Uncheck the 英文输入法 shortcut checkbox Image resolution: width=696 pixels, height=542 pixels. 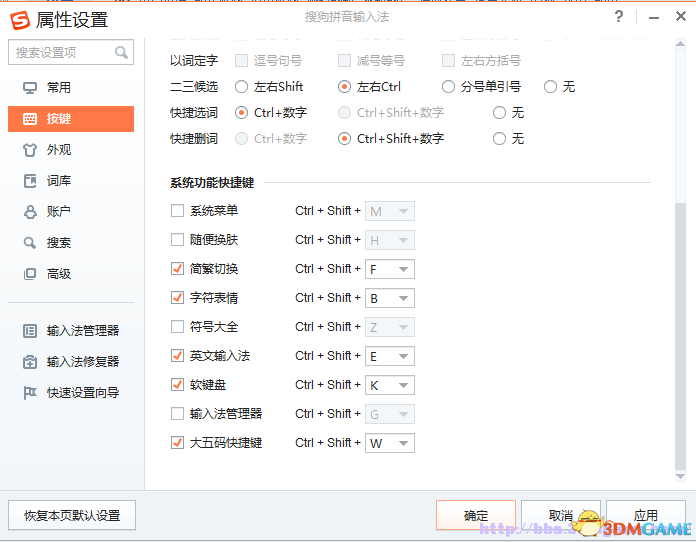coord(178,356)
